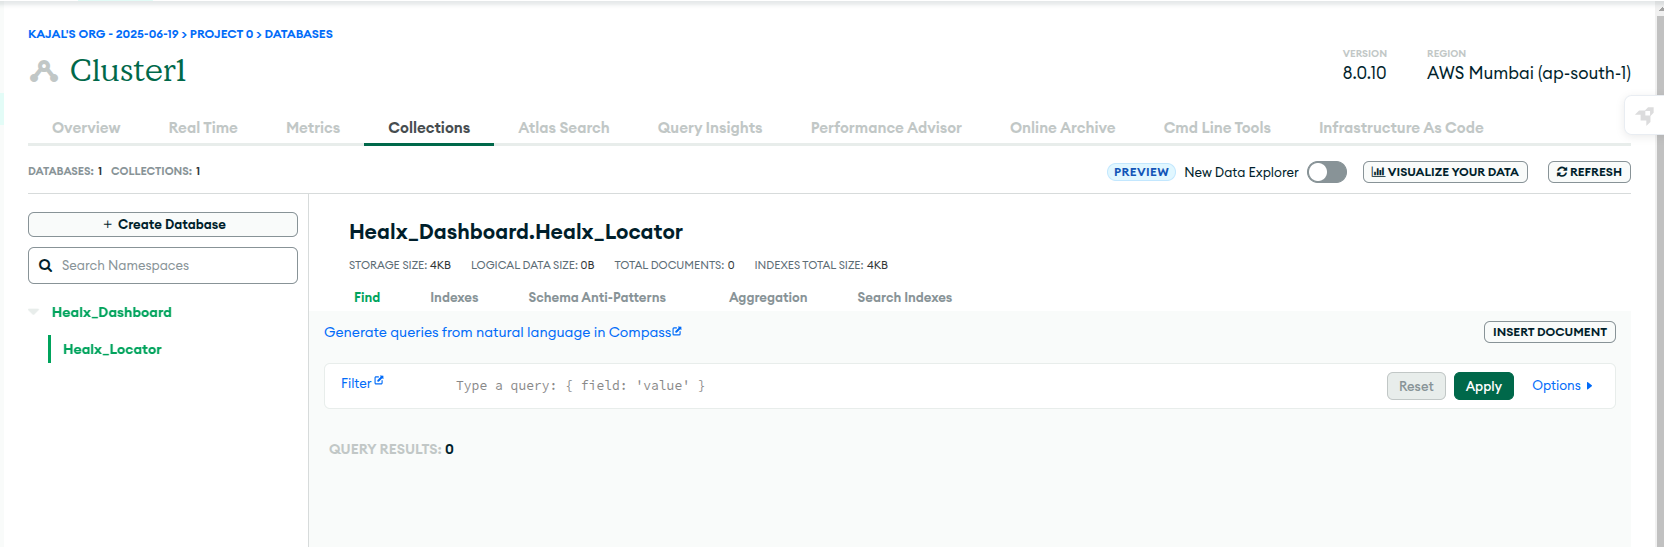1664x547 pixels.
Task: Expand the query Options
Action: (x=1562, y=386)
